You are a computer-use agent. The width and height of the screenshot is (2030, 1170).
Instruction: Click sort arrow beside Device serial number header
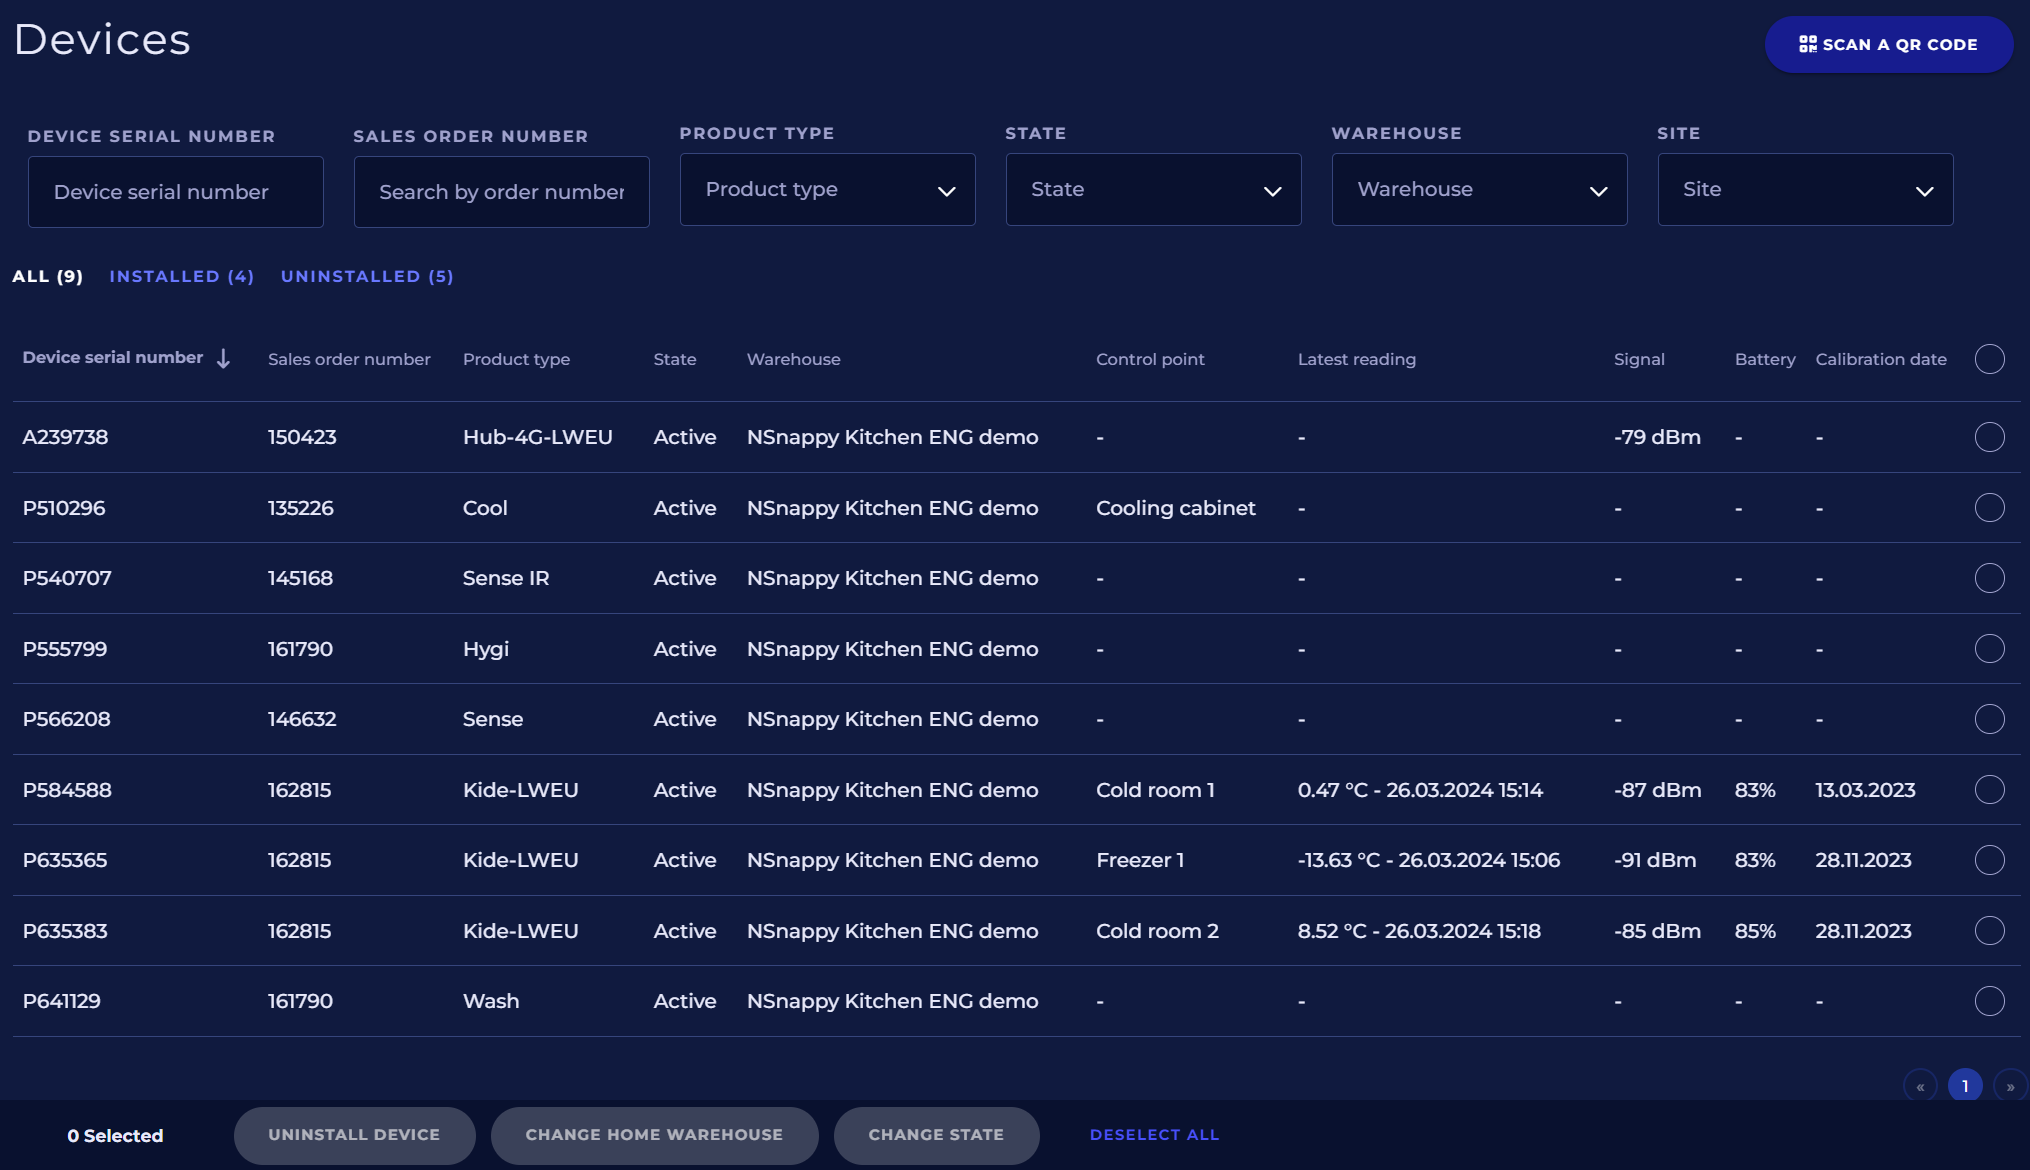[x=224, y=358]
